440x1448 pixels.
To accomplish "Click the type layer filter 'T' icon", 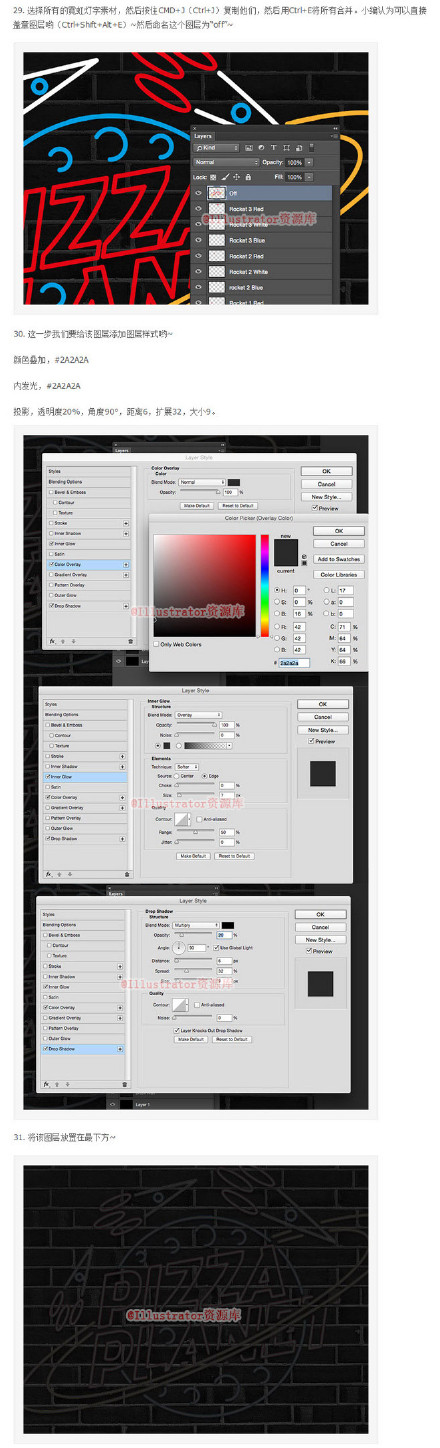I will click(273, 148).
